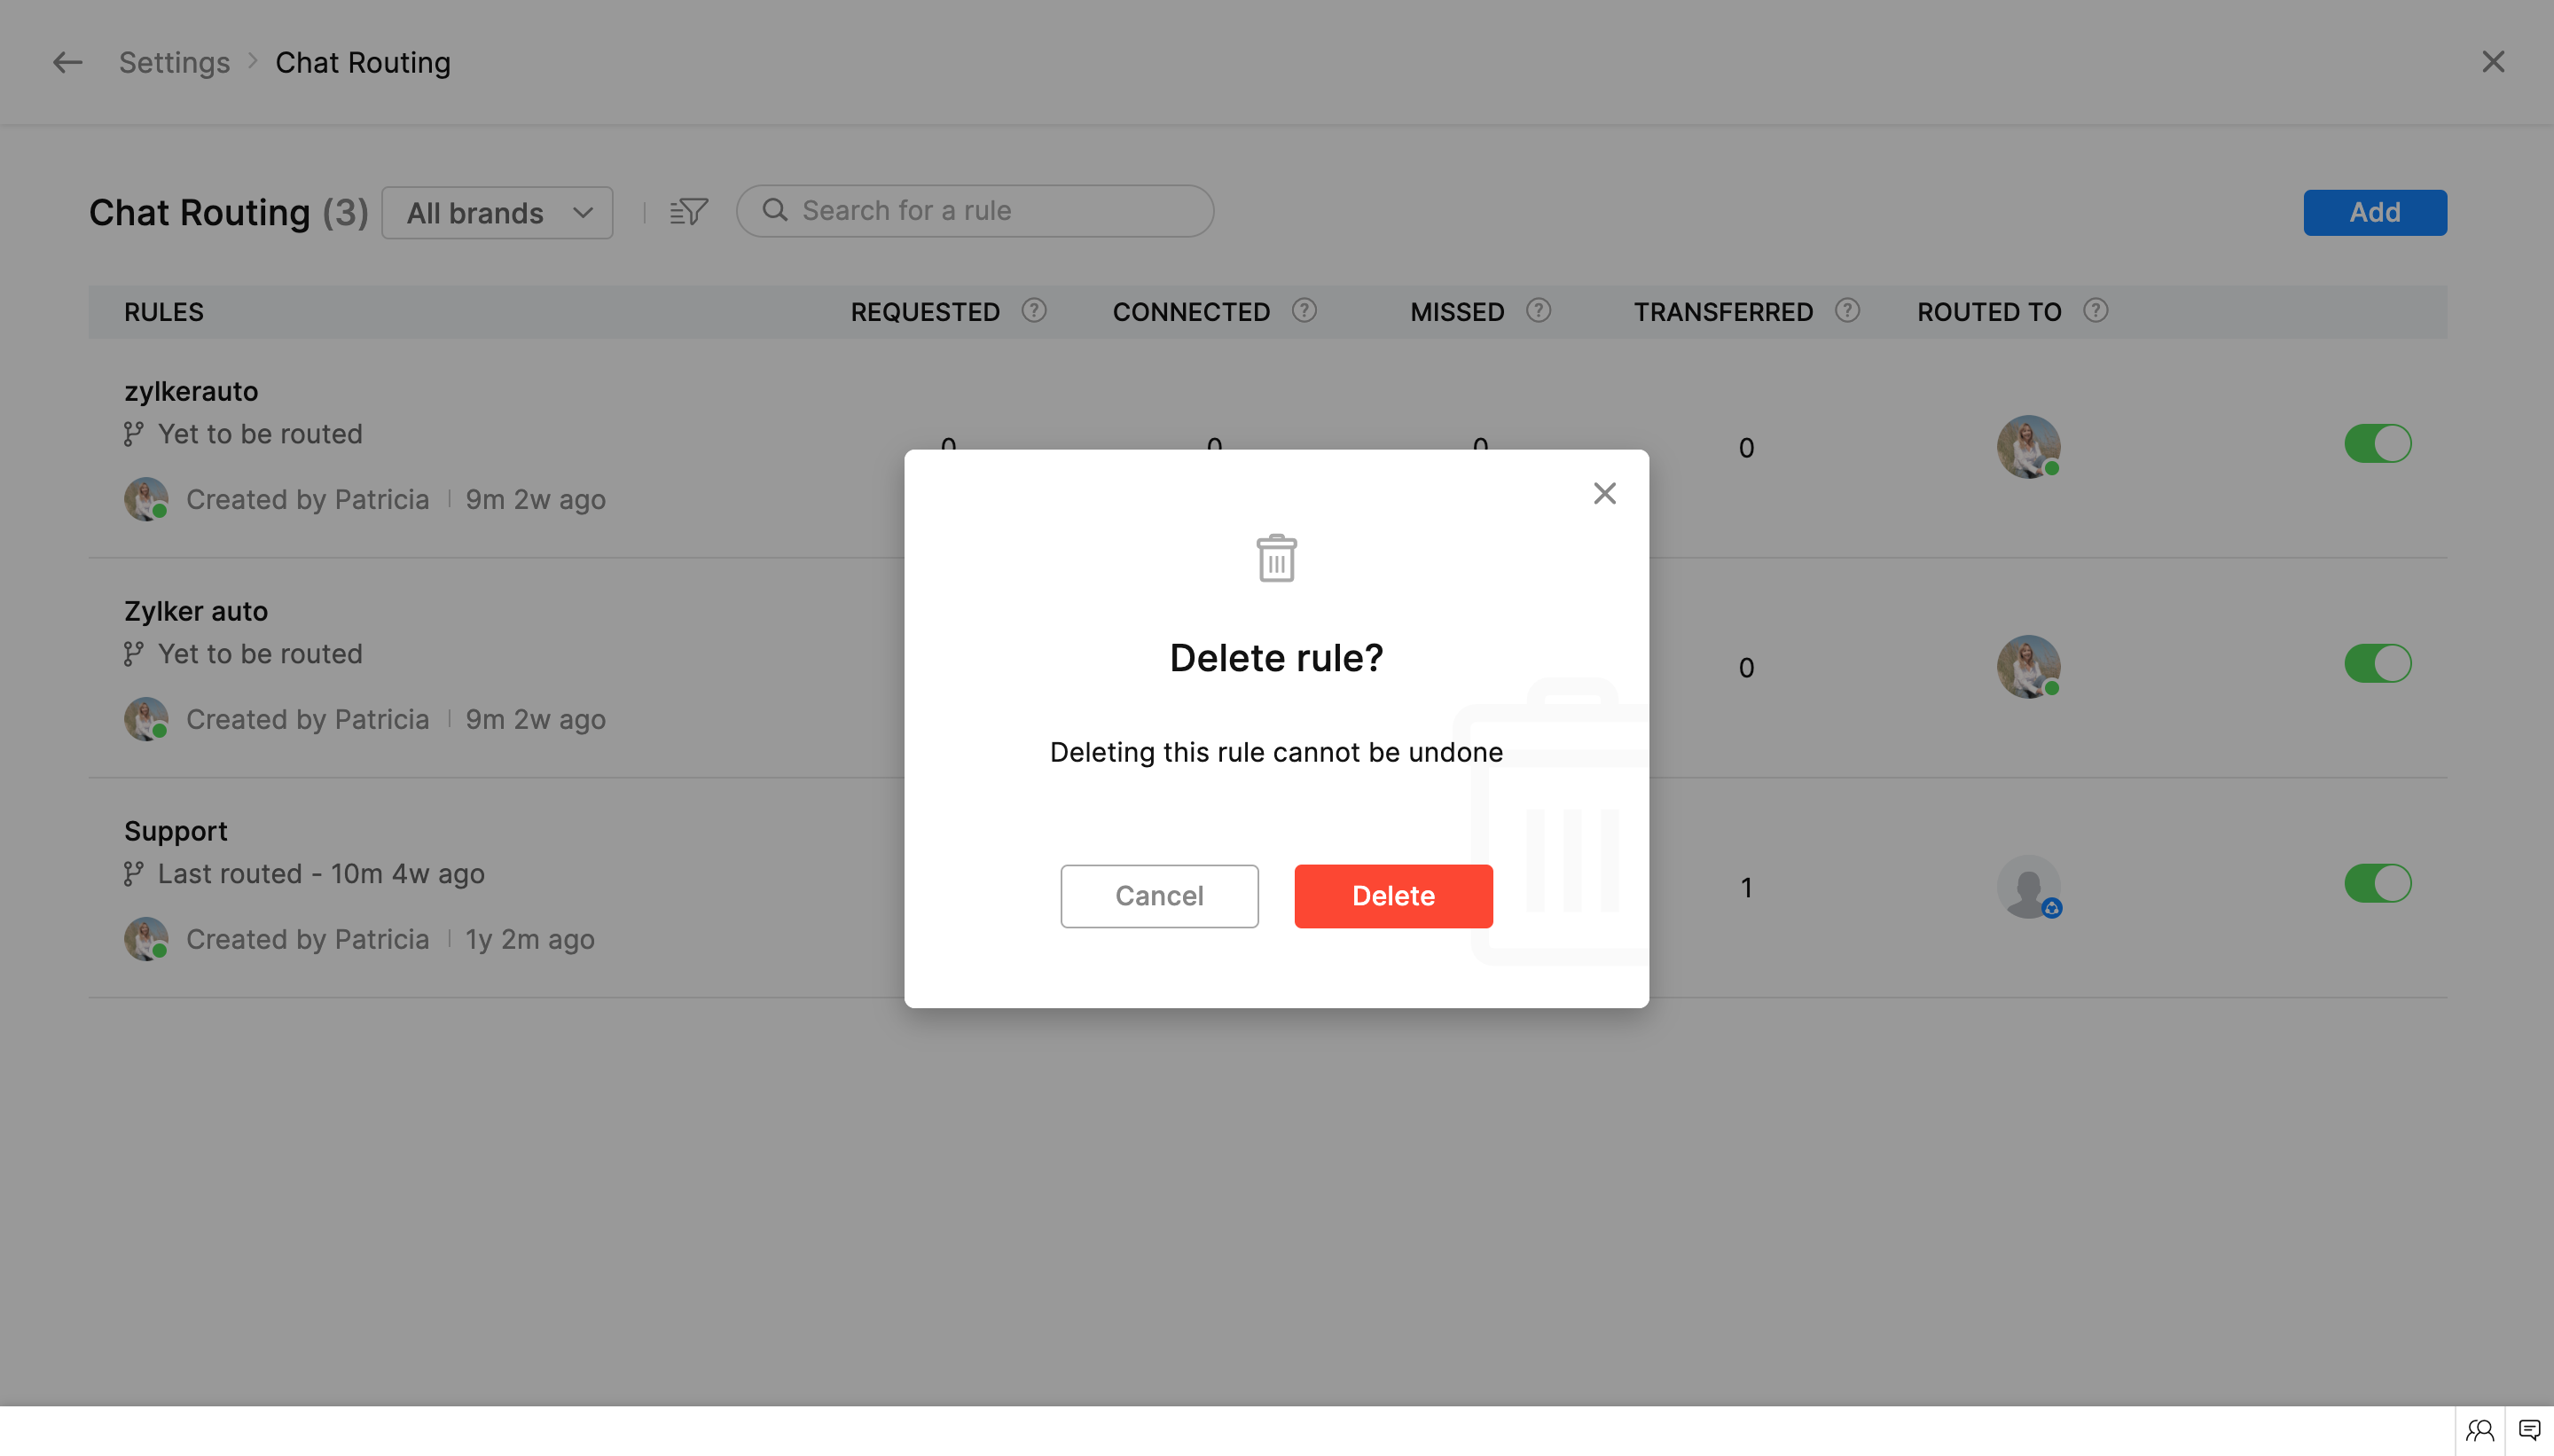Go to Settings breadcrumb
This screenshot has height=1456, width=2554.
tap(174, 62)
